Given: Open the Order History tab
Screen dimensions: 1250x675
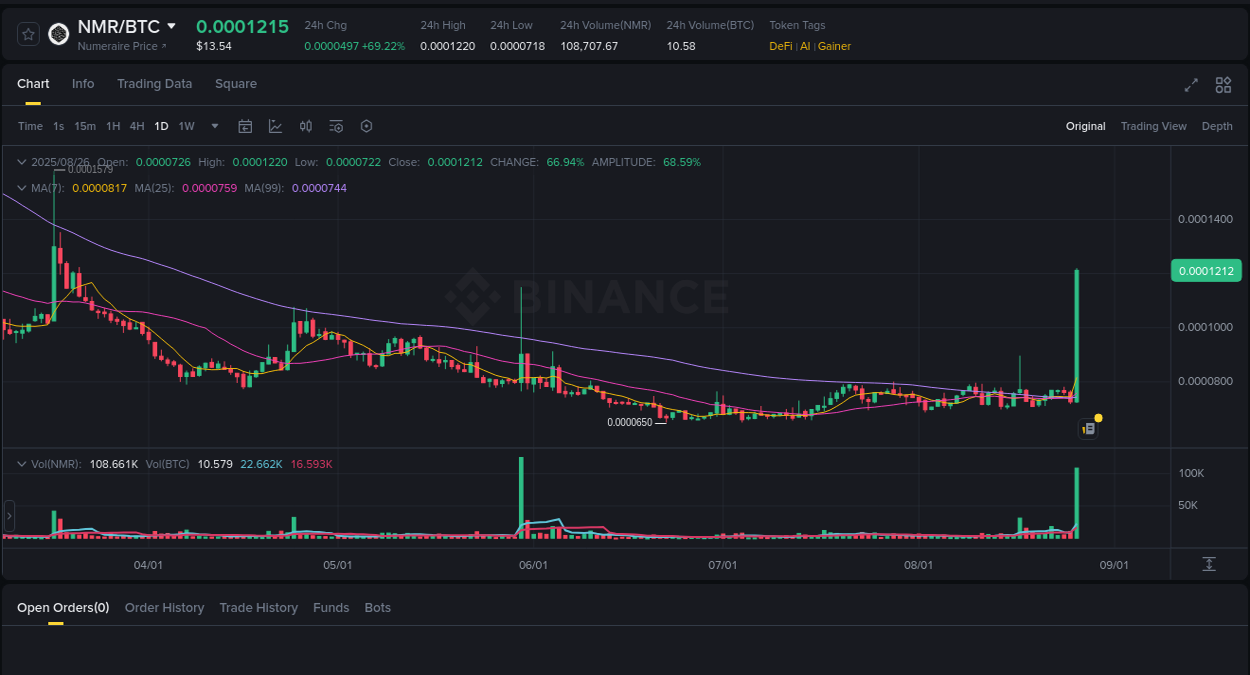Looking at the screenshot, I should point(164,607).
